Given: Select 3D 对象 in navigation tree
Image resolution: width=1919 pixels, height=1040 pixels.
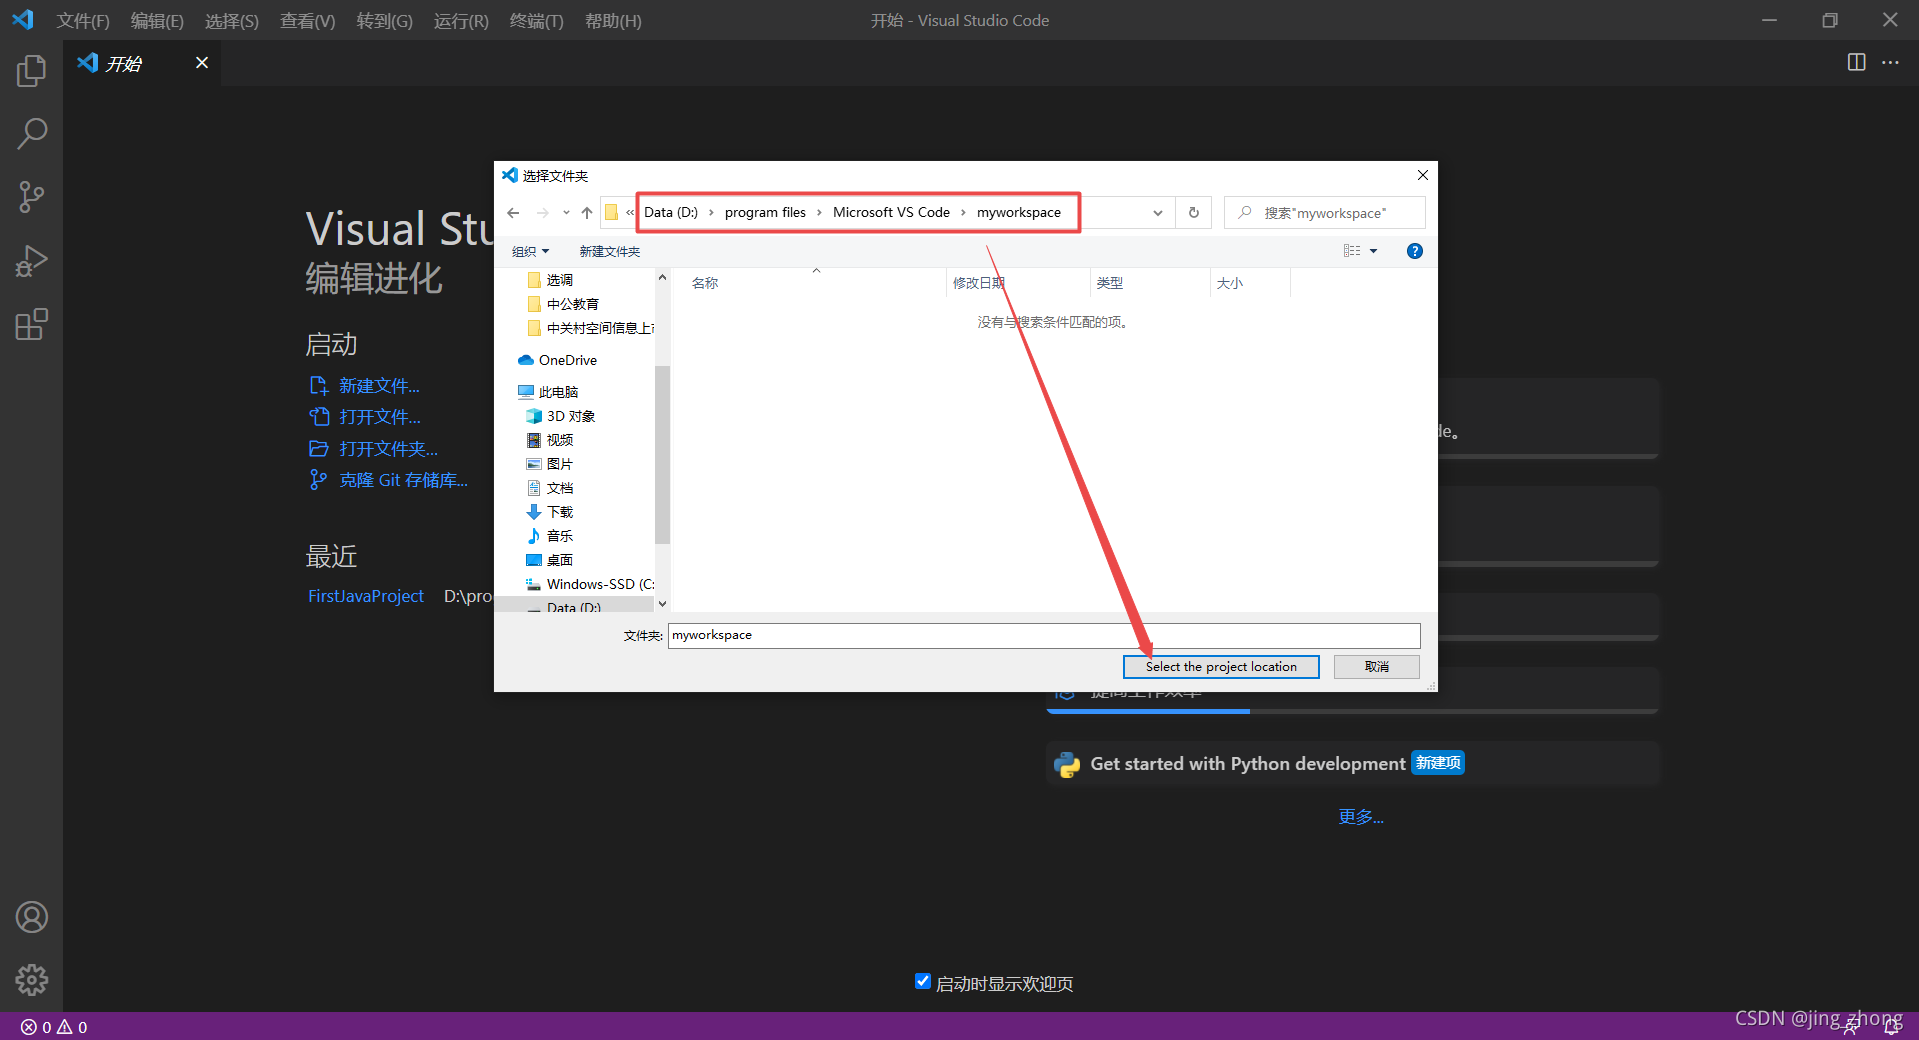Looking at the screenshot, I should (x=570, y=416).
